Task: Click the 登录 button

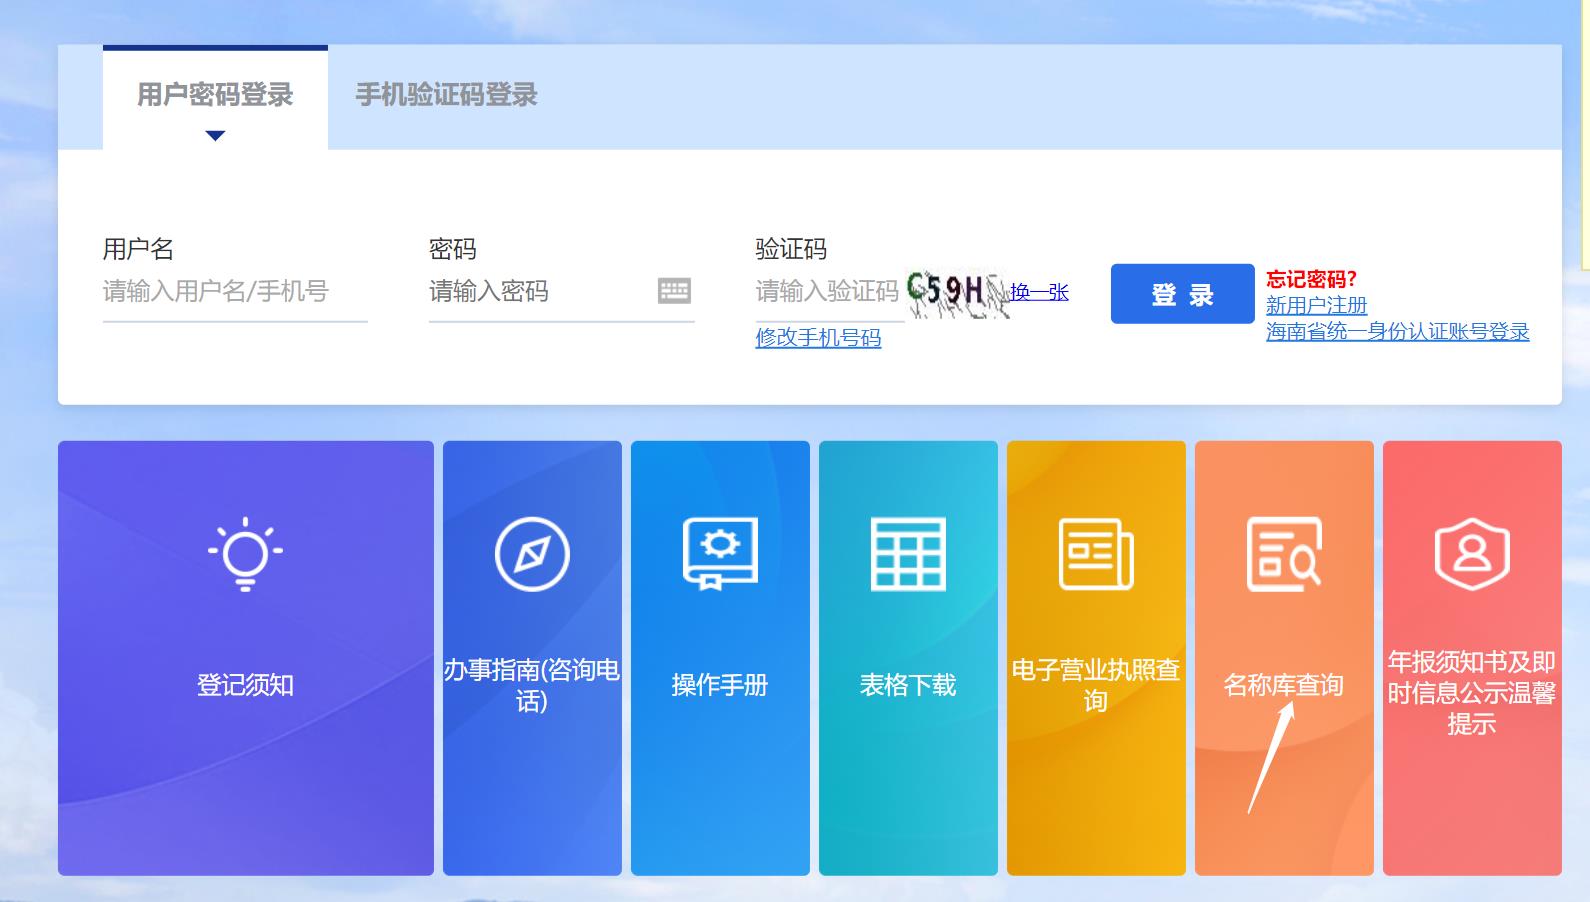Action: [1182, 294]
